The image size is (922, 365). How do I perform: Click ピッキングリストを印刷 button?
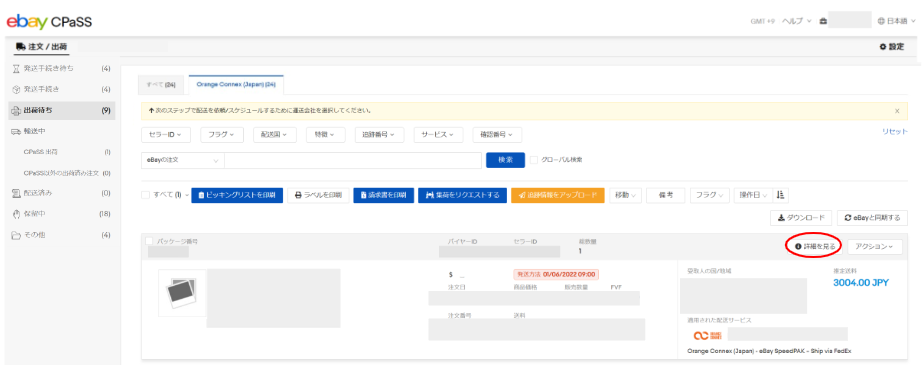pyautogui.click(x=237, y=195)
